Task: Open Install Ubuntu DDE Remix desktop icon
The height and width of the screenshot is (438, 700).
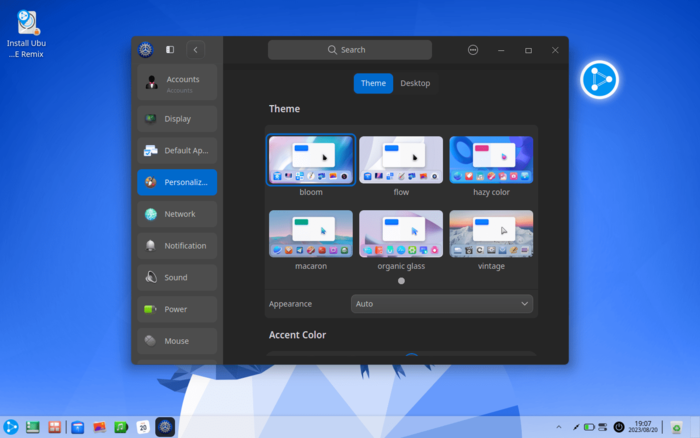Action: pos(26,34)
